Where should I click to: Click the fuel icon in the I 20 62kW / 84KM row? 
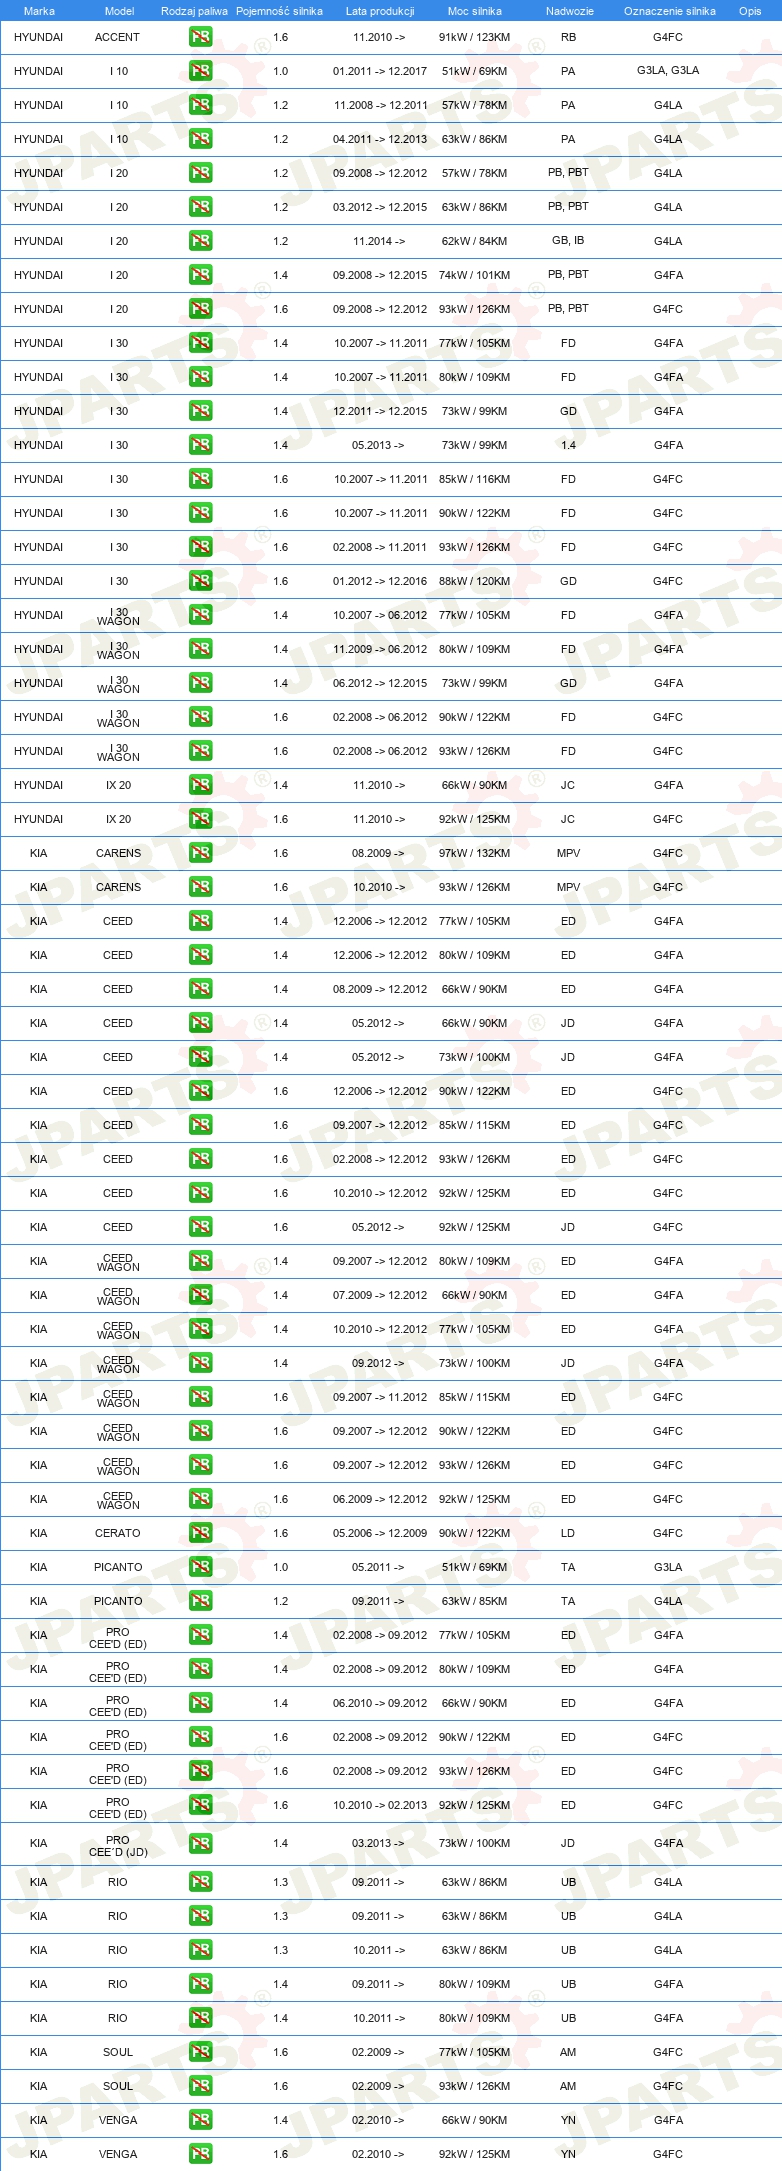(200, 241)
